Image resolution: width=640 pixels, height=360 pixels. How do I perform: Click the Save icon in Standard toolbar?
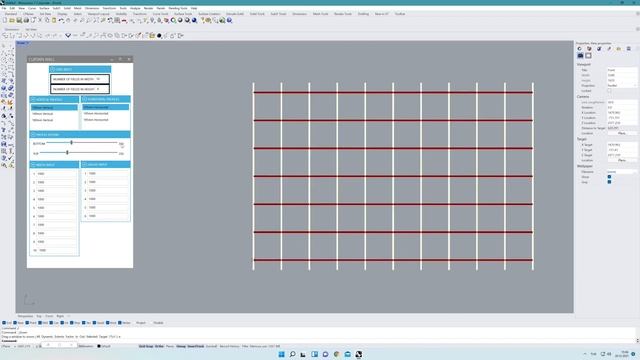(19, 20)
